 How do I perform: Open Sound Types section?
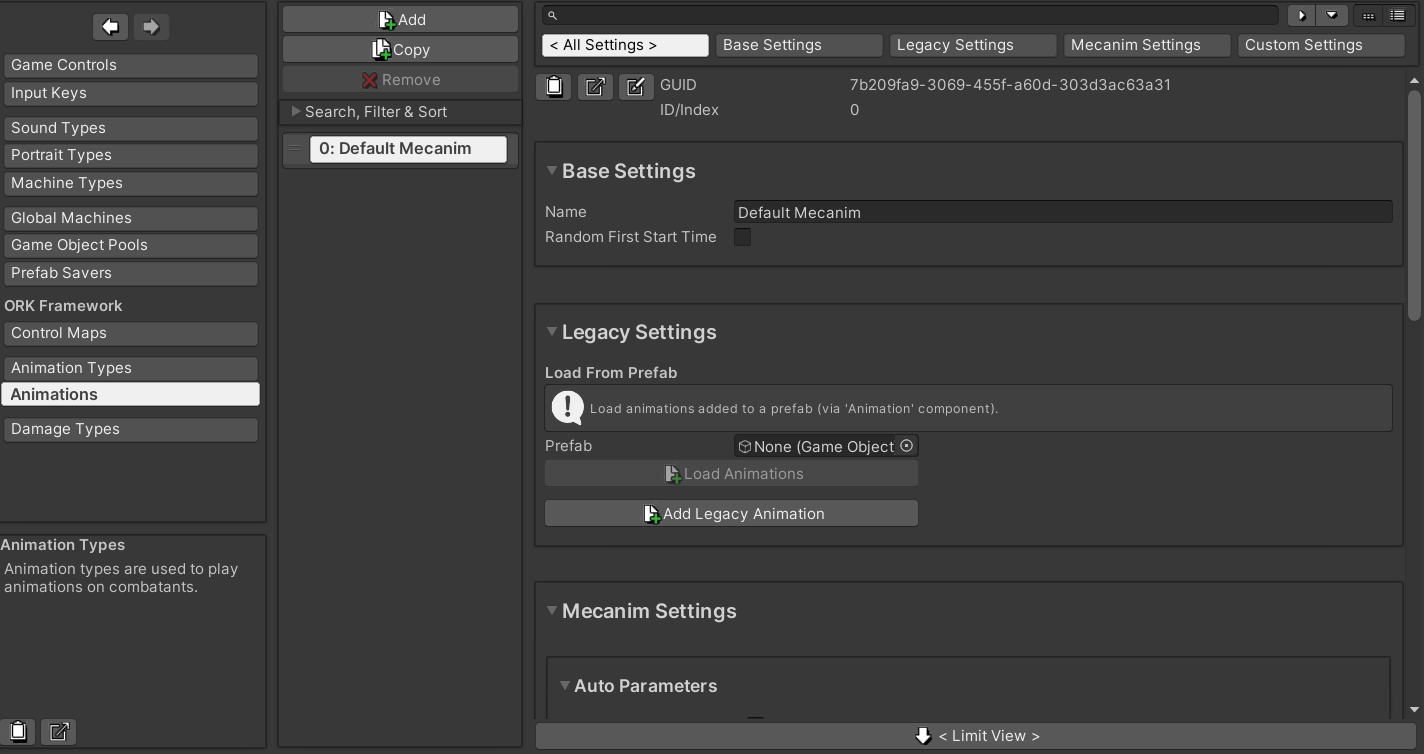130,128
